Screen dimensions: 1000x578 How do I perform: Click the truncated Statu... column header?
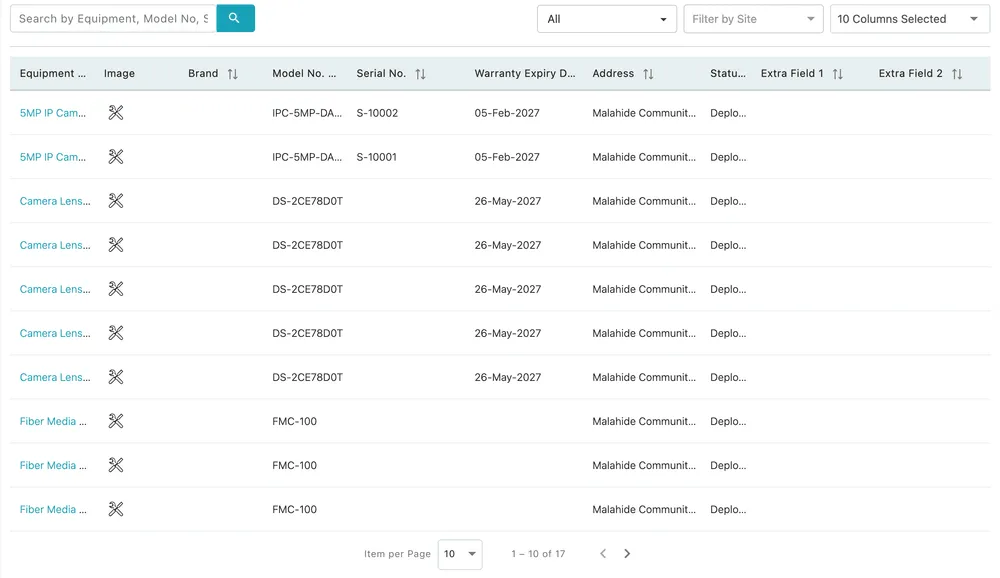coord(728,73)
